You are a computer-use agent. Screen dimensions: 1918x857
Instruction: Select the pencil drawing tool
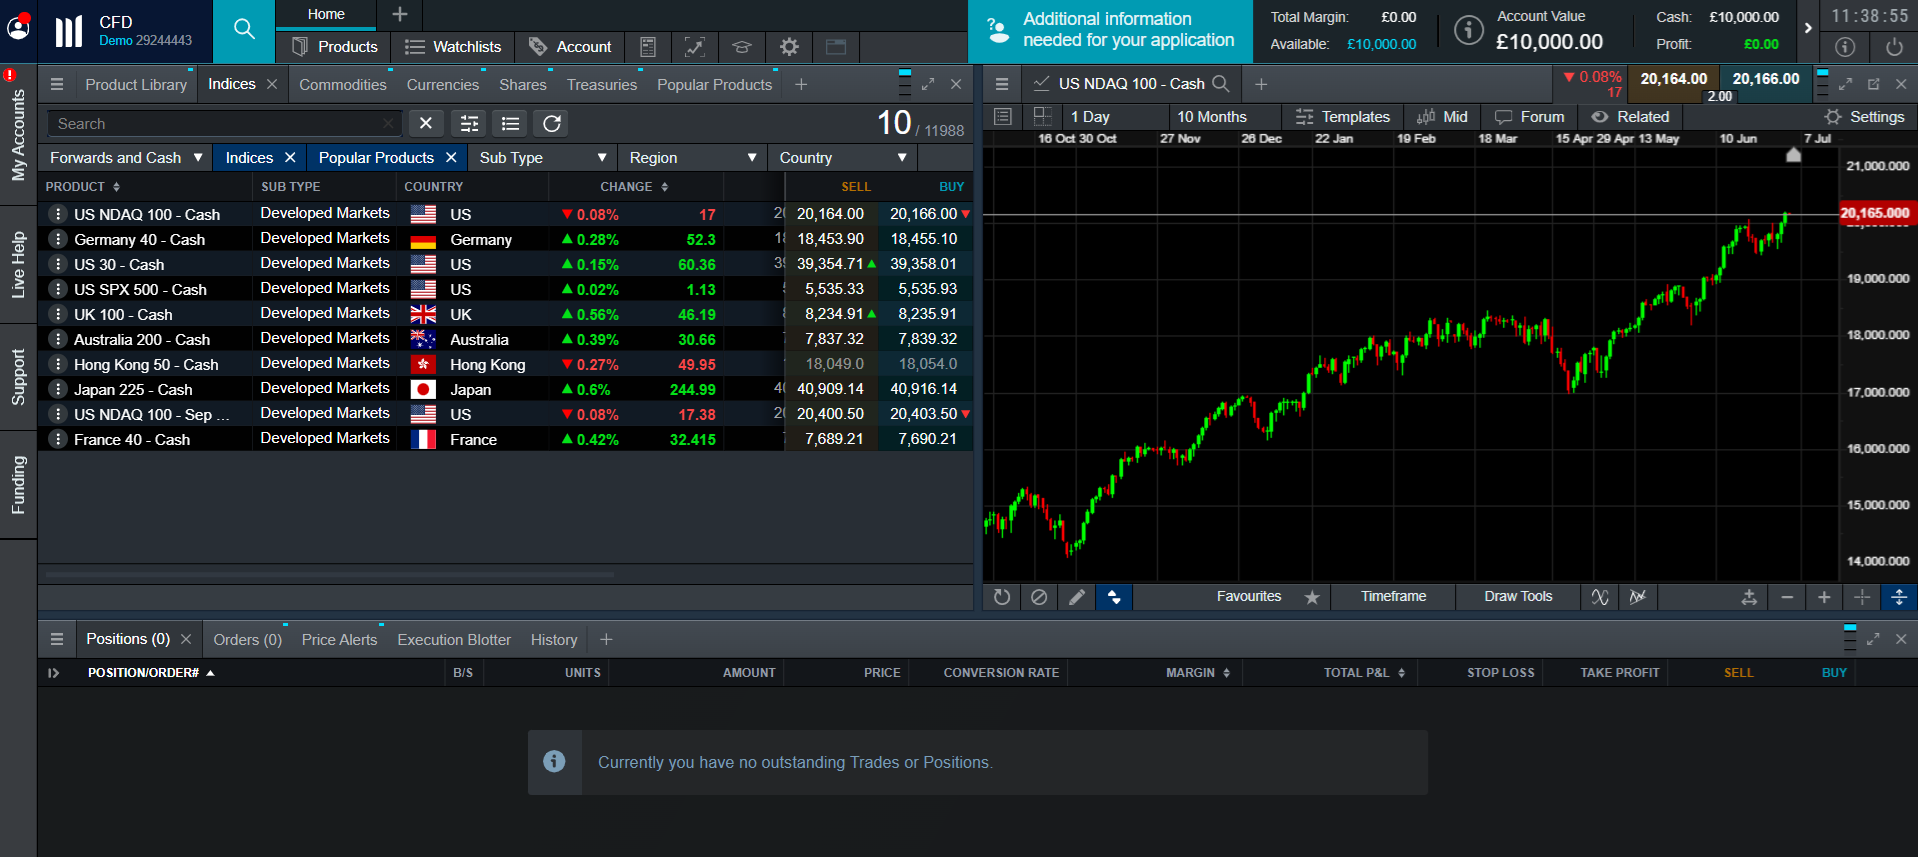[x=1077, y=597]
